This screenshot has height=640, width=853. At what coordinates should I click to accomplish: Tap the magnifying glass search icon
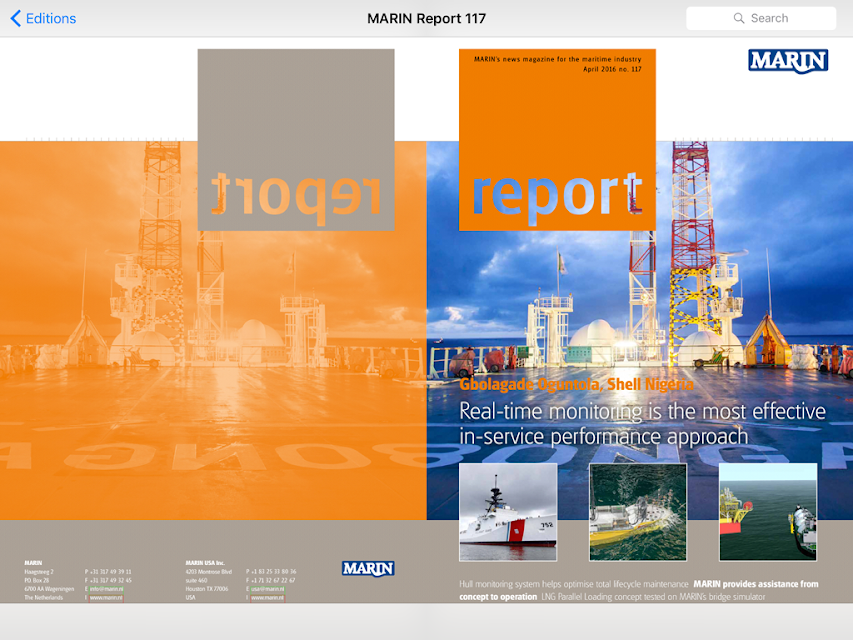click(x=738, y=19)
